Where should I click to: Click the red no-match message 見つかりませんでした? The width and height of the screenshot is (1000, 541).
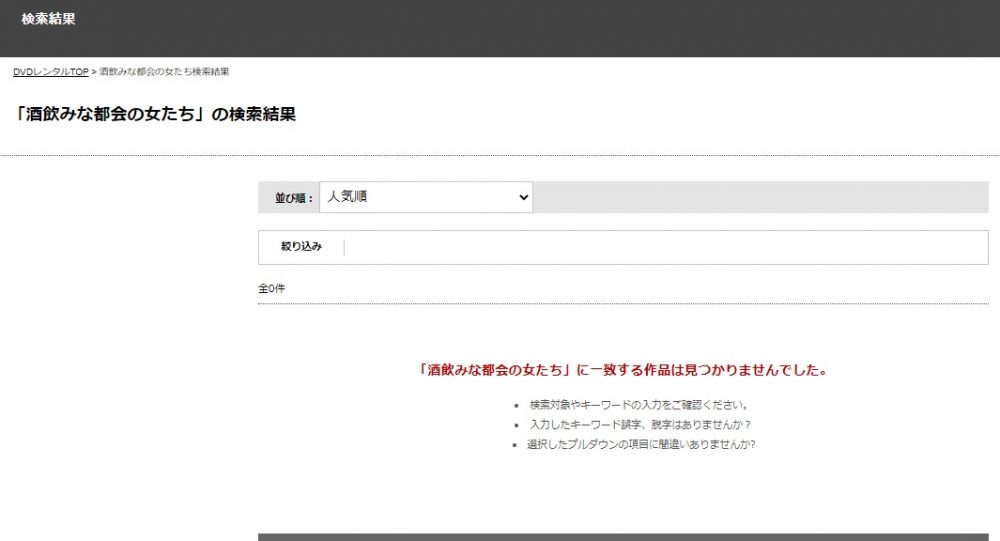(x=622, y=370)
